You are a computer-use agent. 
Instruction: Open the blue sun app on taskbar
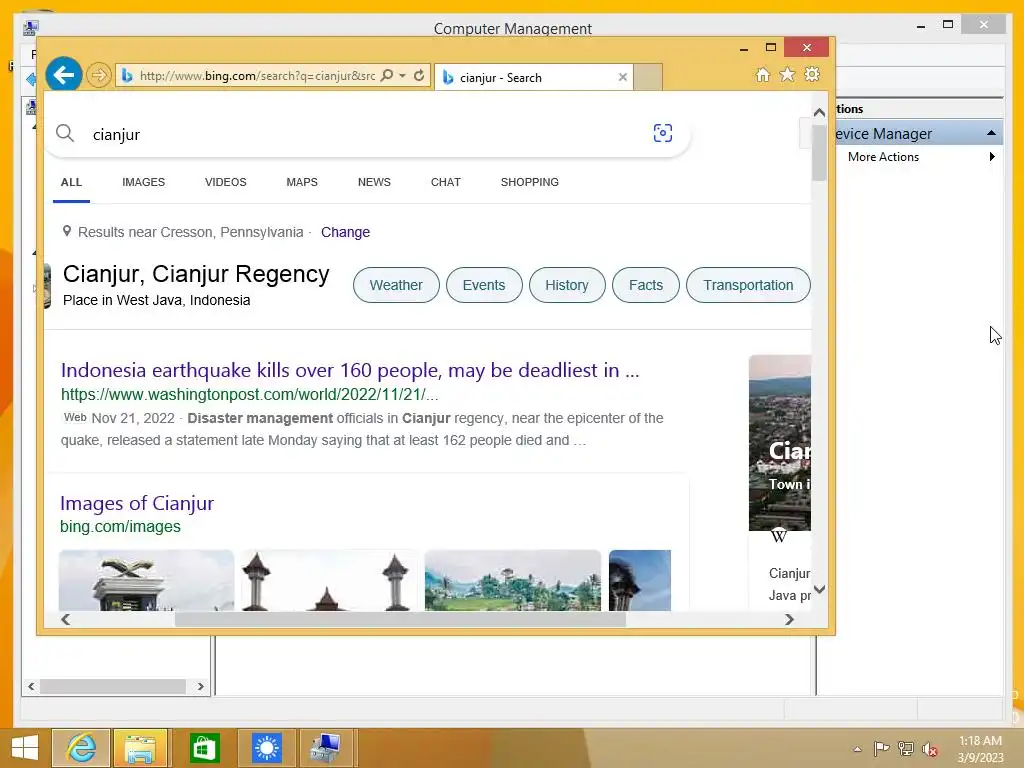[266, 748]
